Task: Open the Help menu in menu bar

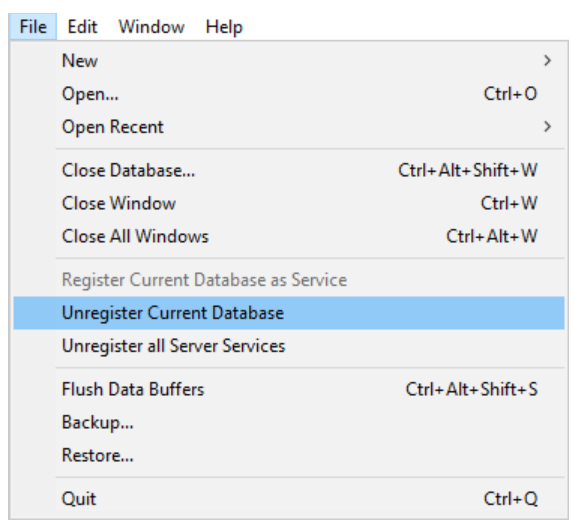Action: click(224, 27)
